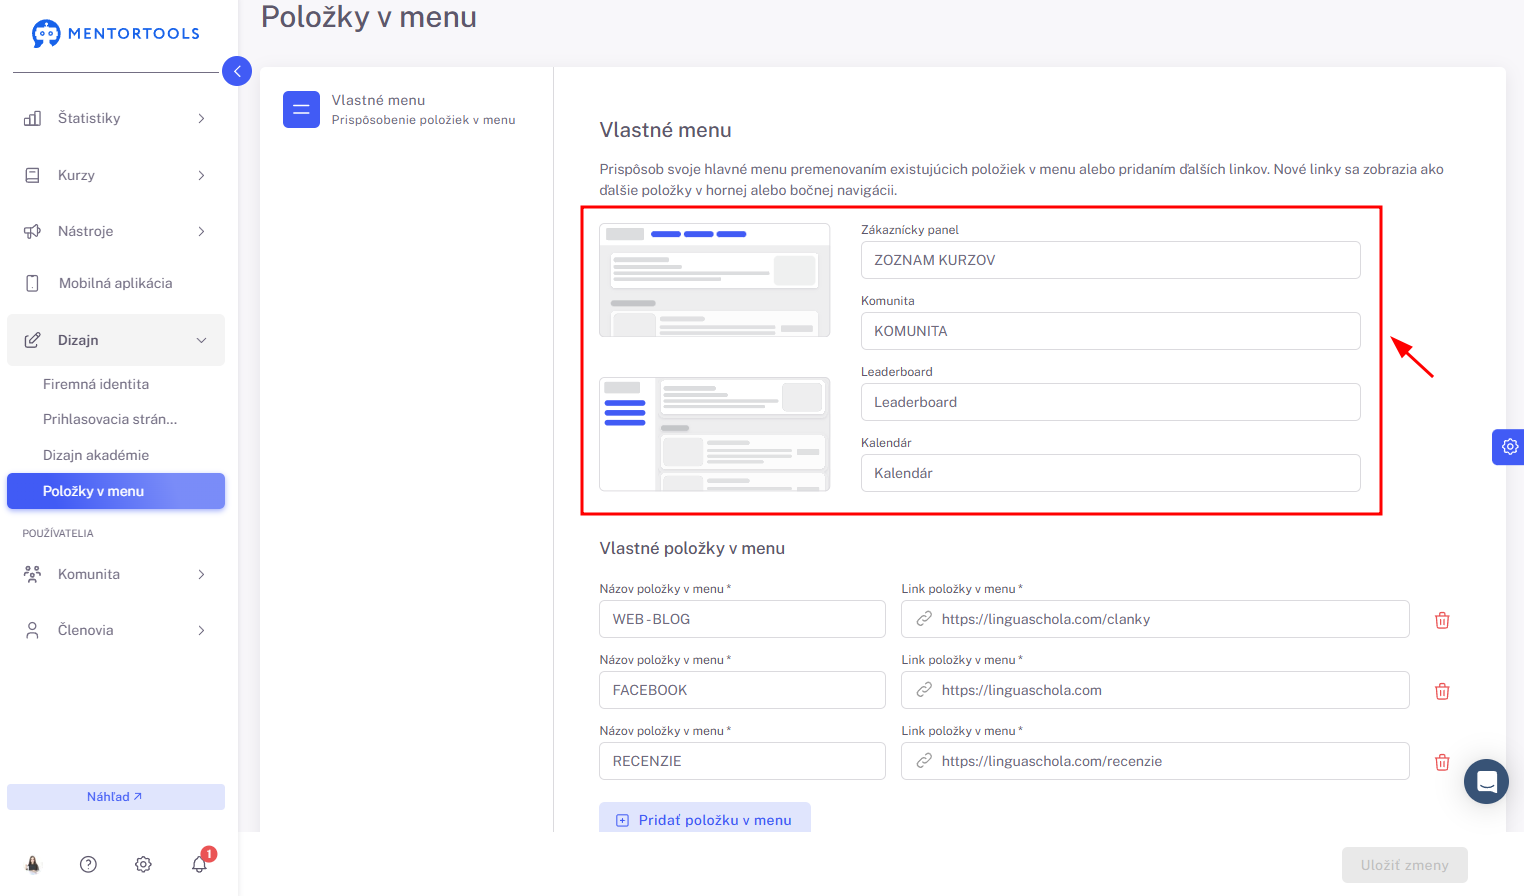Open settings gear in bottom sidebar
Viewport: 1524px width, 896px height.
point(143,864)
